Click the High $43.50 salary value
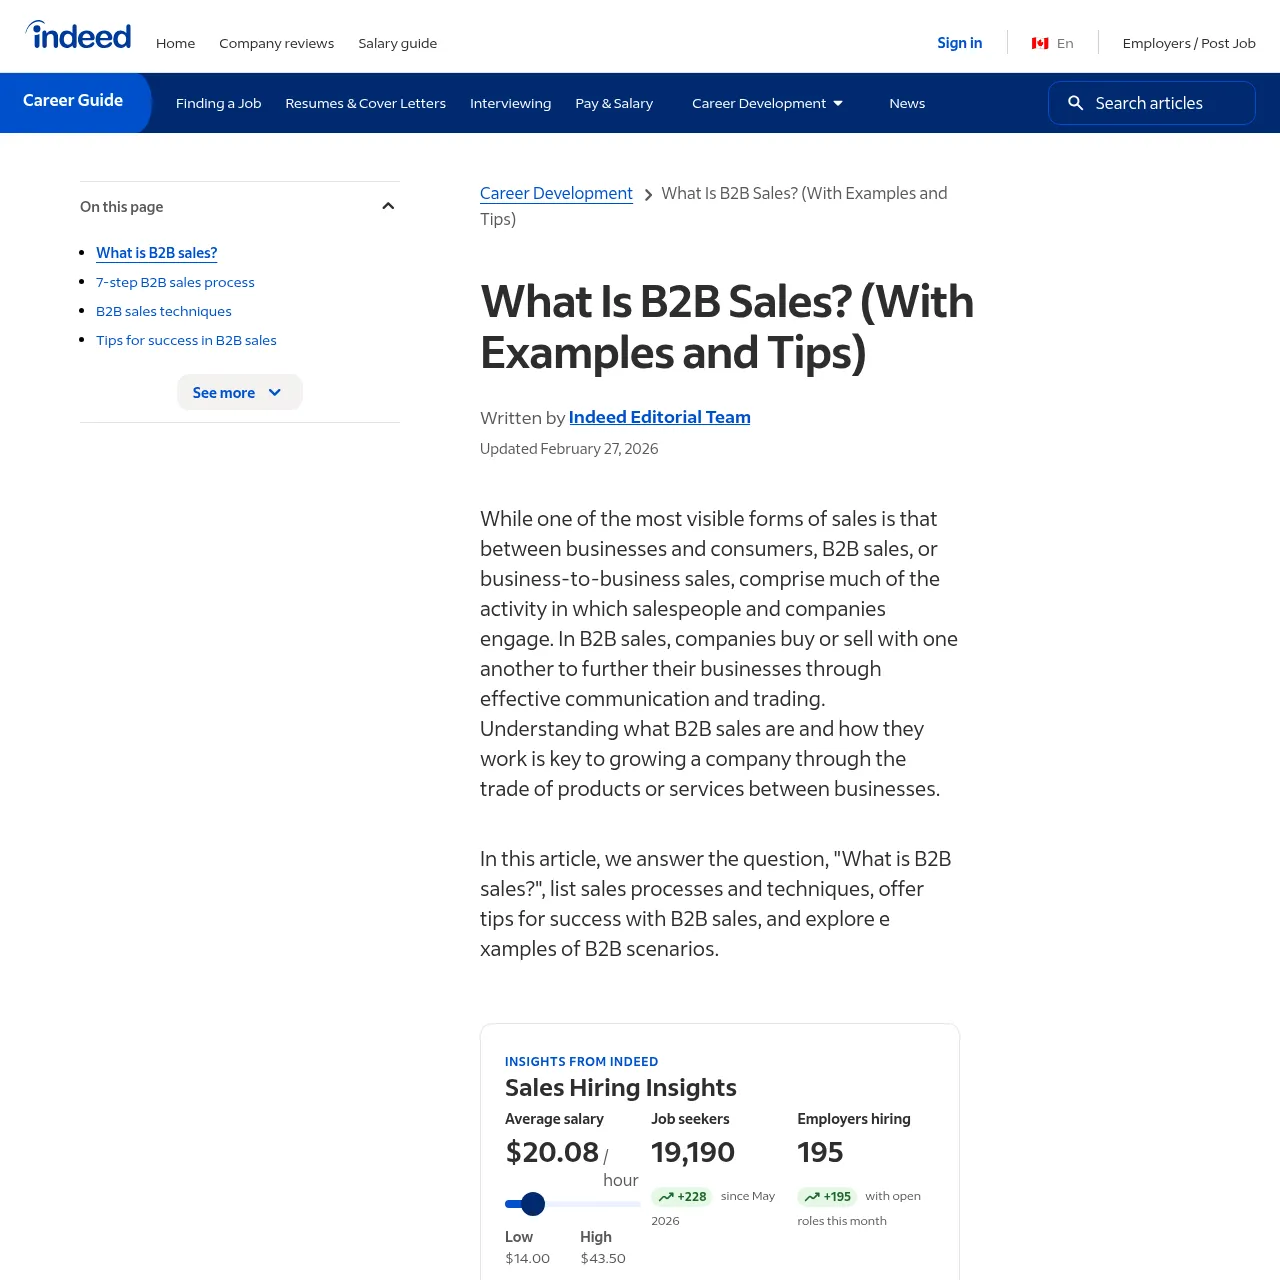Viewport: 1280px width, 1280px height. [603, 1258]
